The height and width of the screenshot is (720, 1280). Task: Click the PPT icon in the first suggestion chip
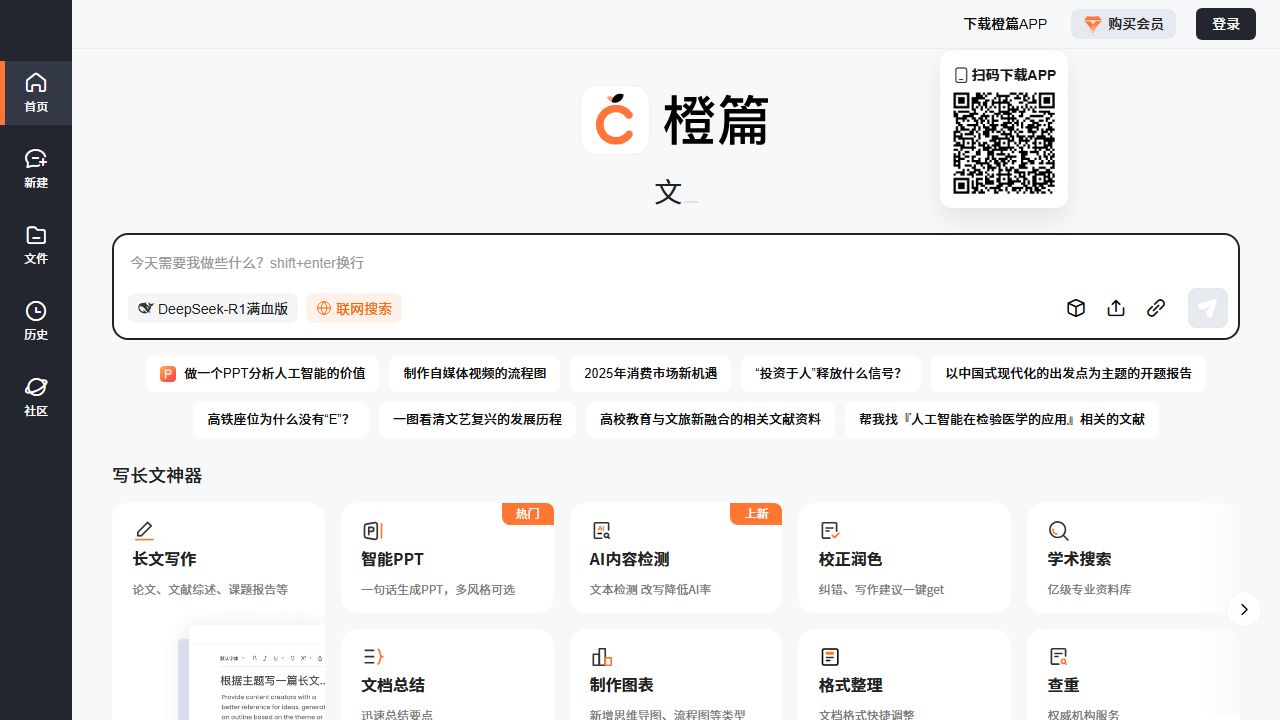tap(168, 373)
